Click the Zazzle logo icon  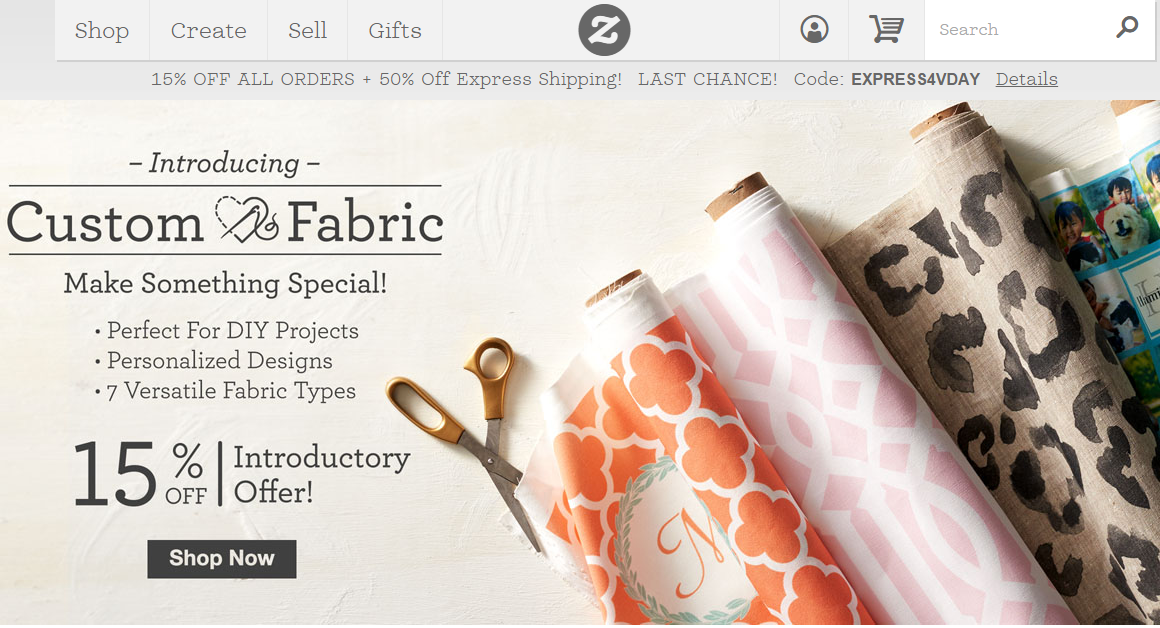[604, 30]
